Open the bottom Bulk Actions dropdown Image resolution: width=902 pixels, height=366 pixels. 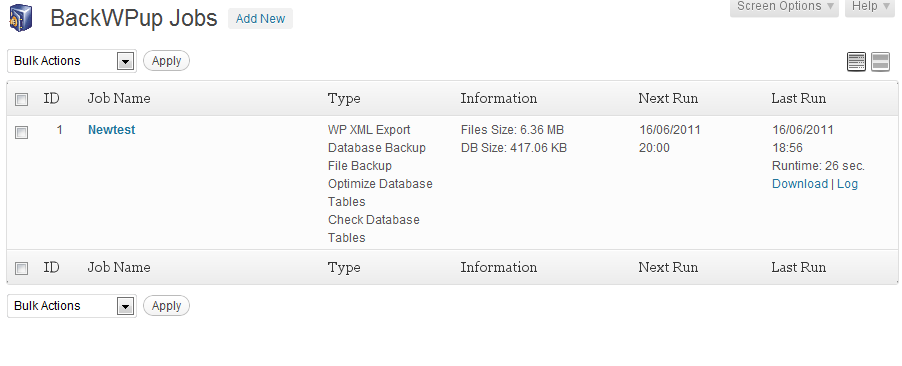coord(72,306)
